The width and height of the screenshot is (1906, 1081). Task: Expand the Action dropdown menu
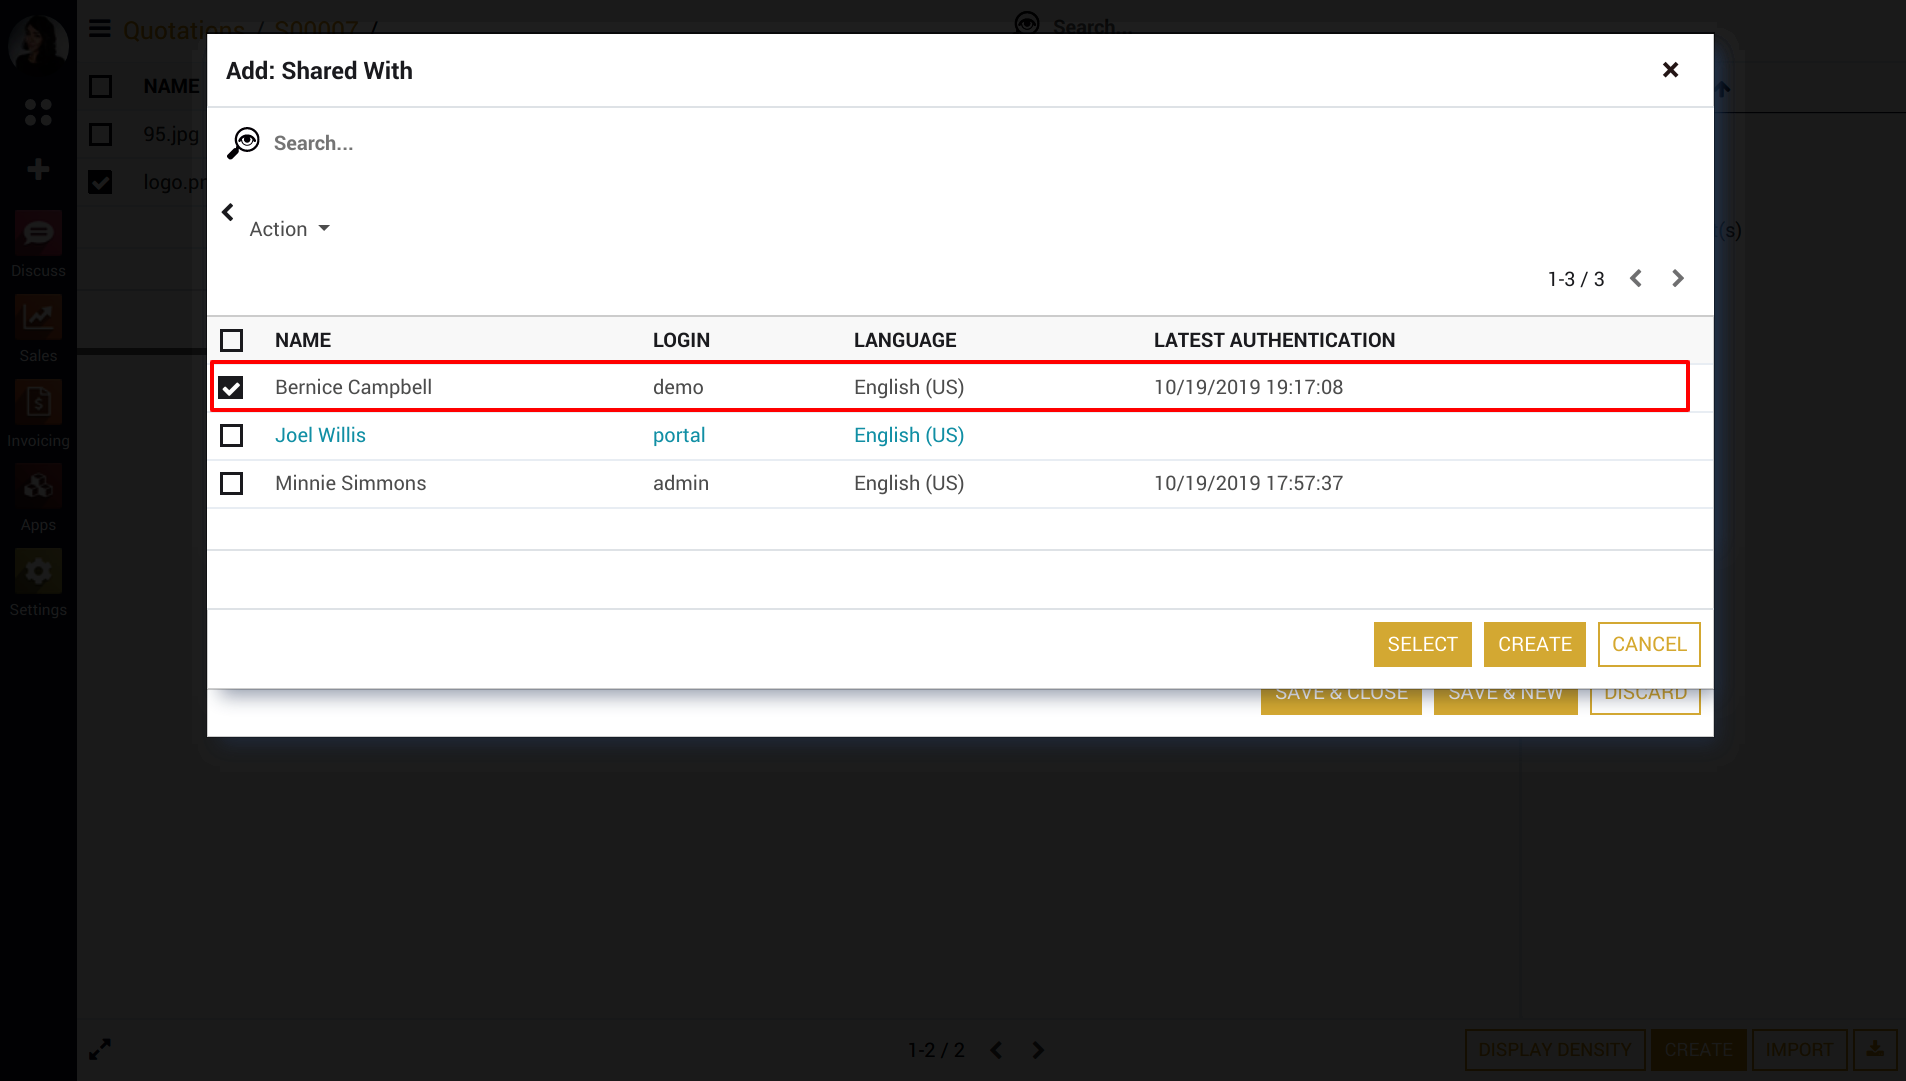coord(289,229)
